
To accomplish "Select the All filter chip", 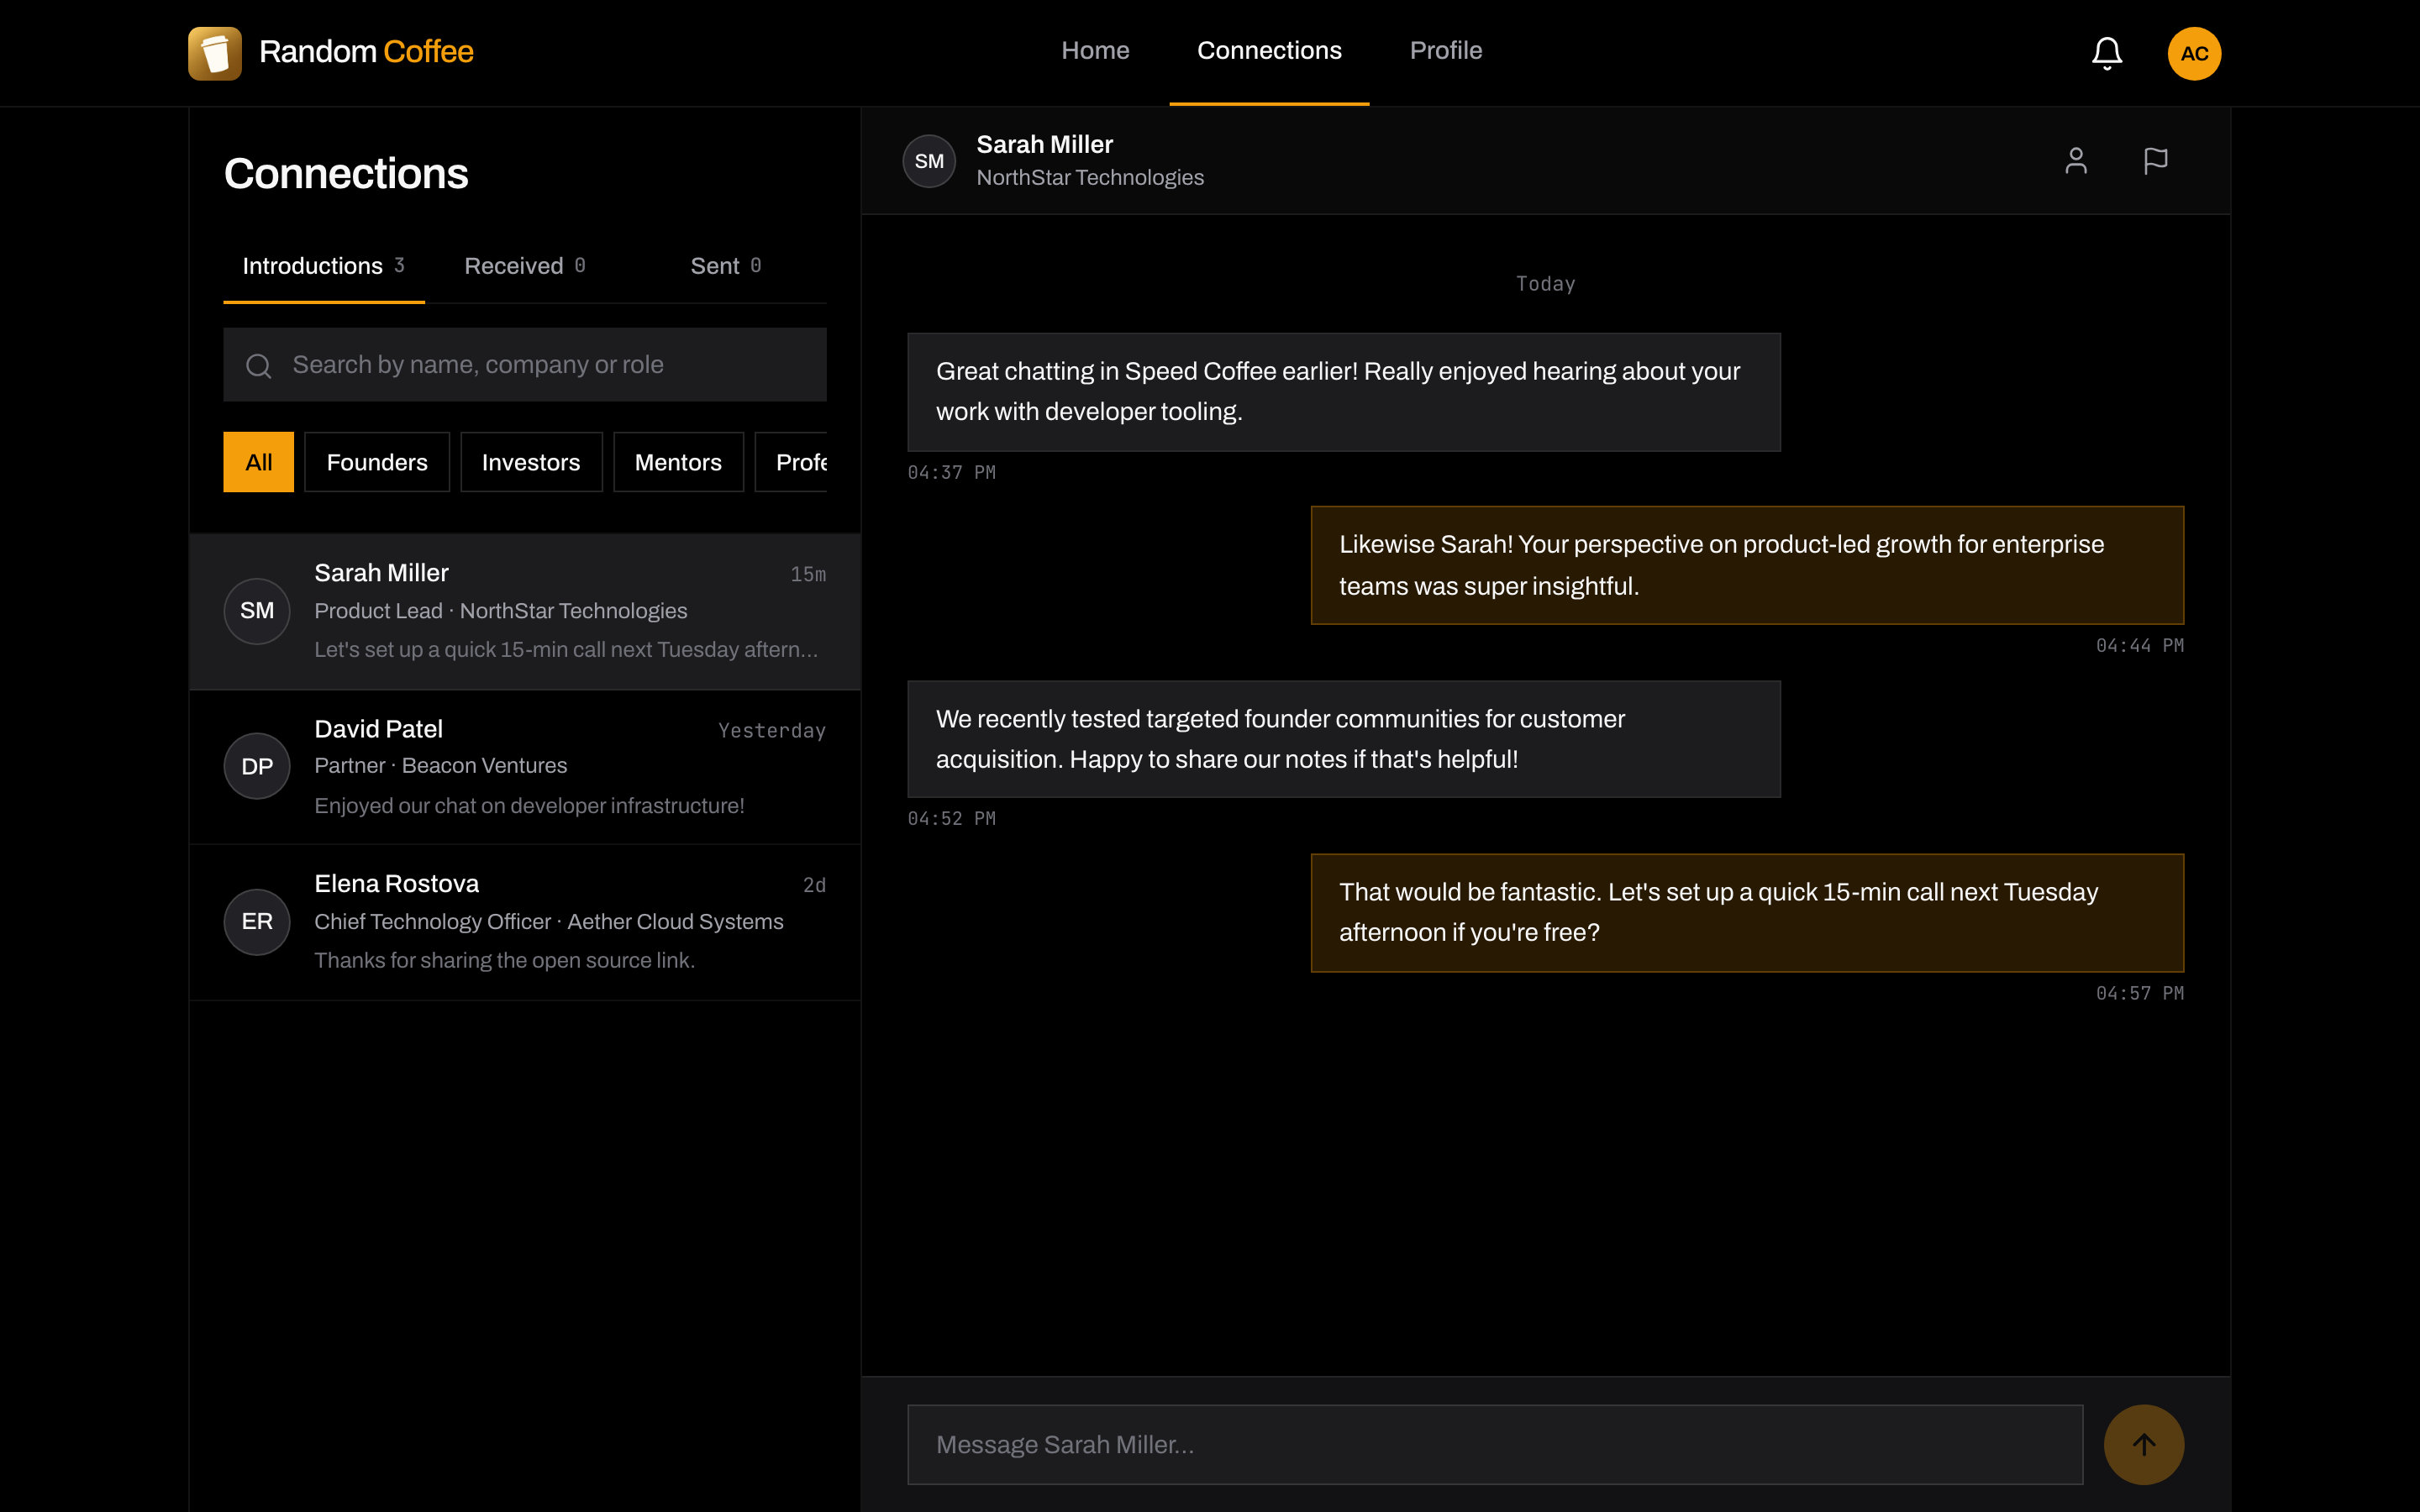I will [259, 462].
